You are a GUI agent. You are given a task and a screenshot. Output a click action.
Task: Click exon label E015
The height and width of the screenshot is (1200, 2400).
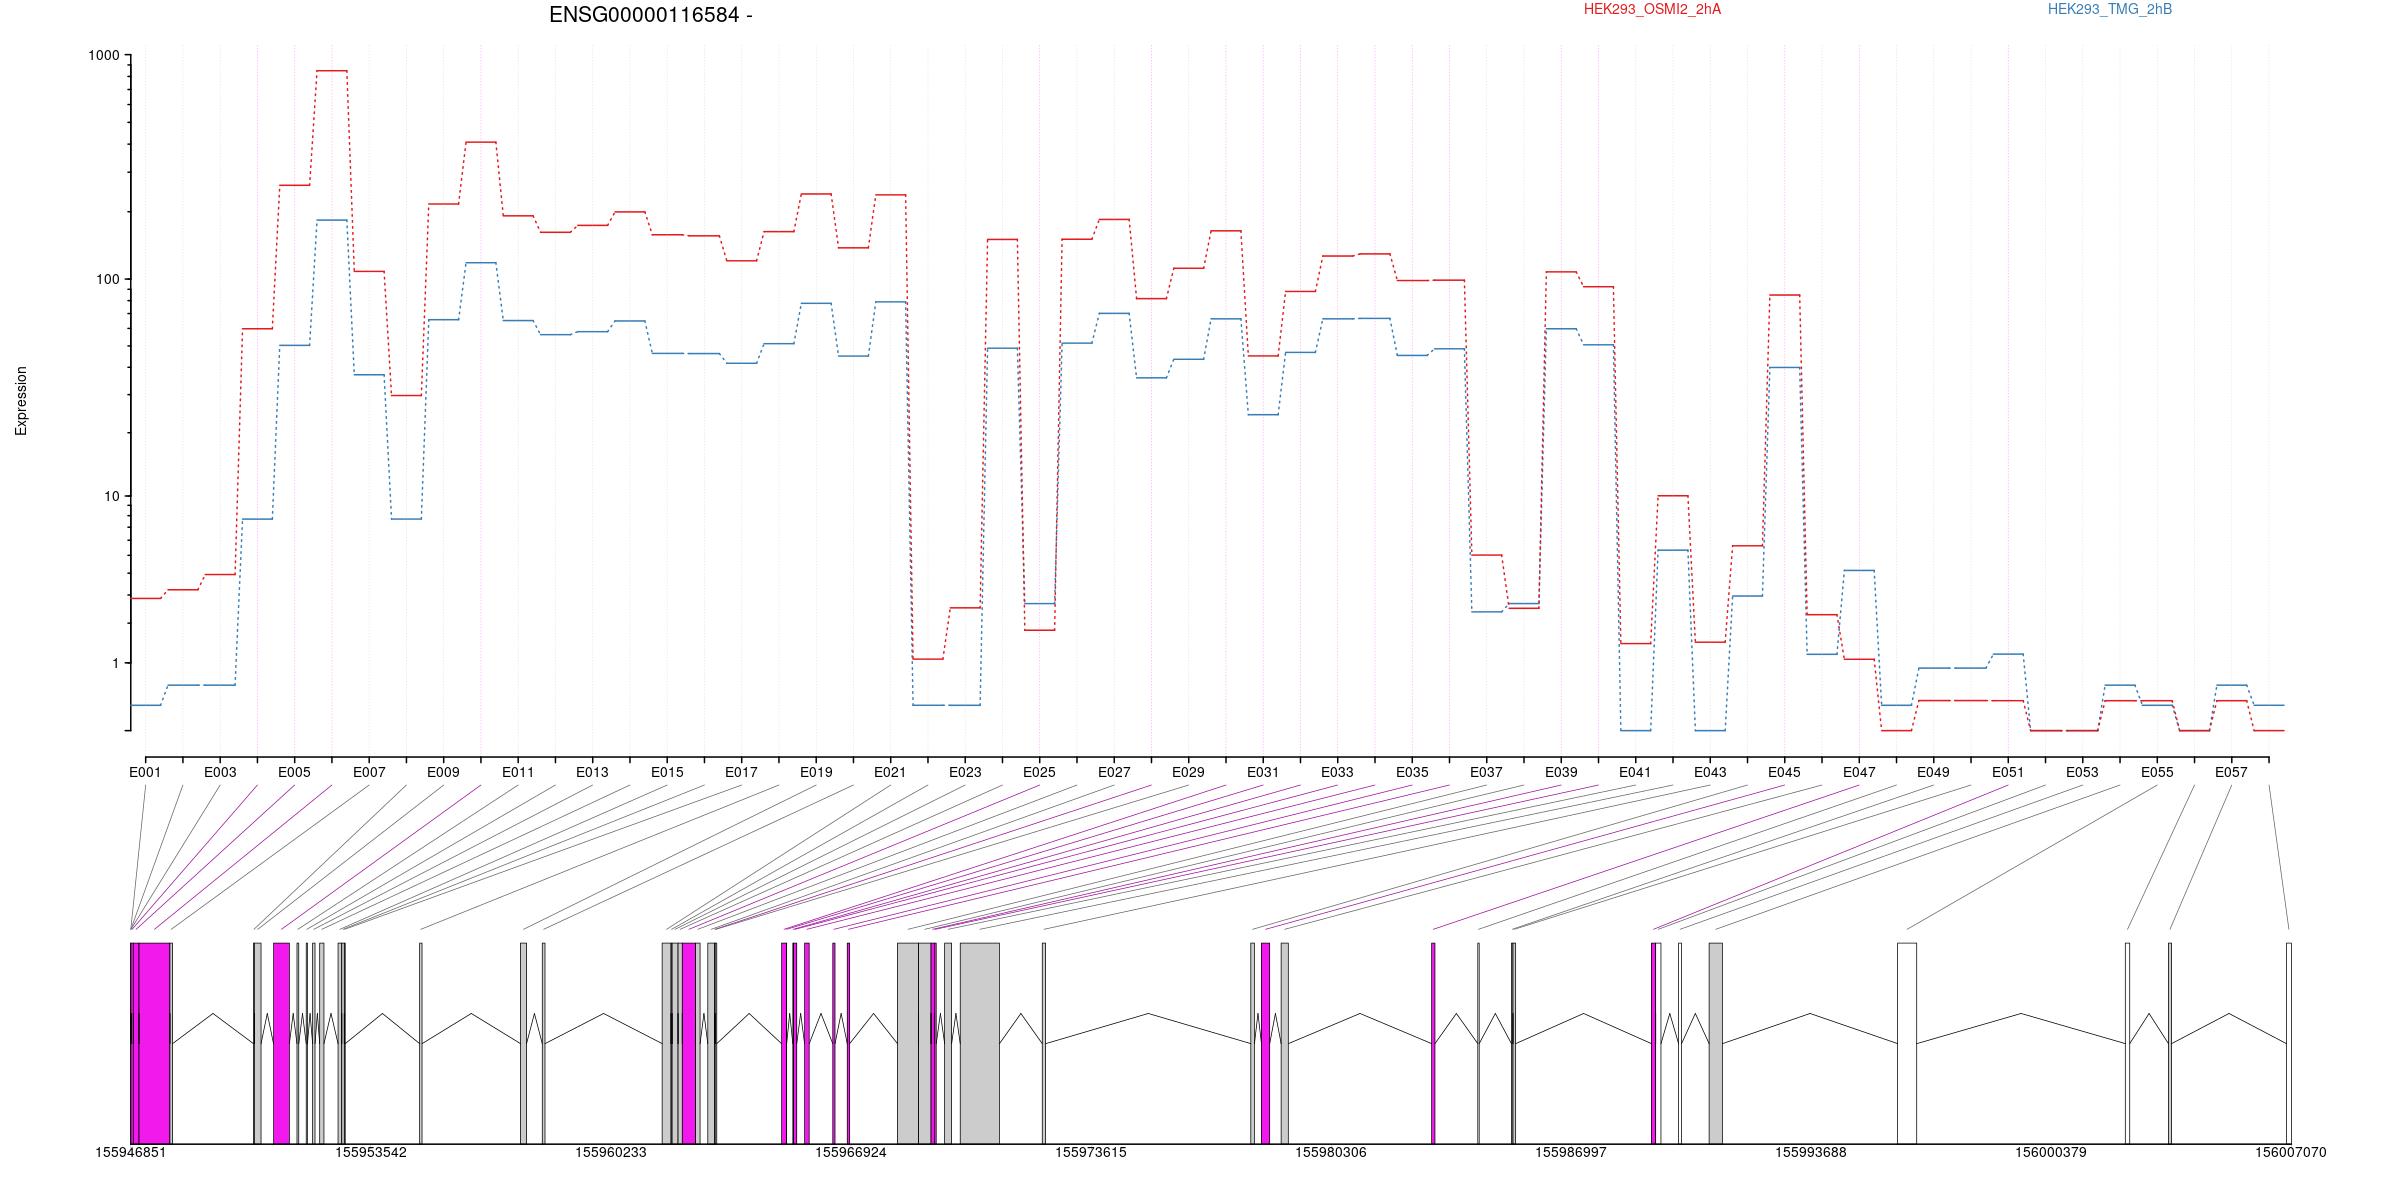click(667, 772)
